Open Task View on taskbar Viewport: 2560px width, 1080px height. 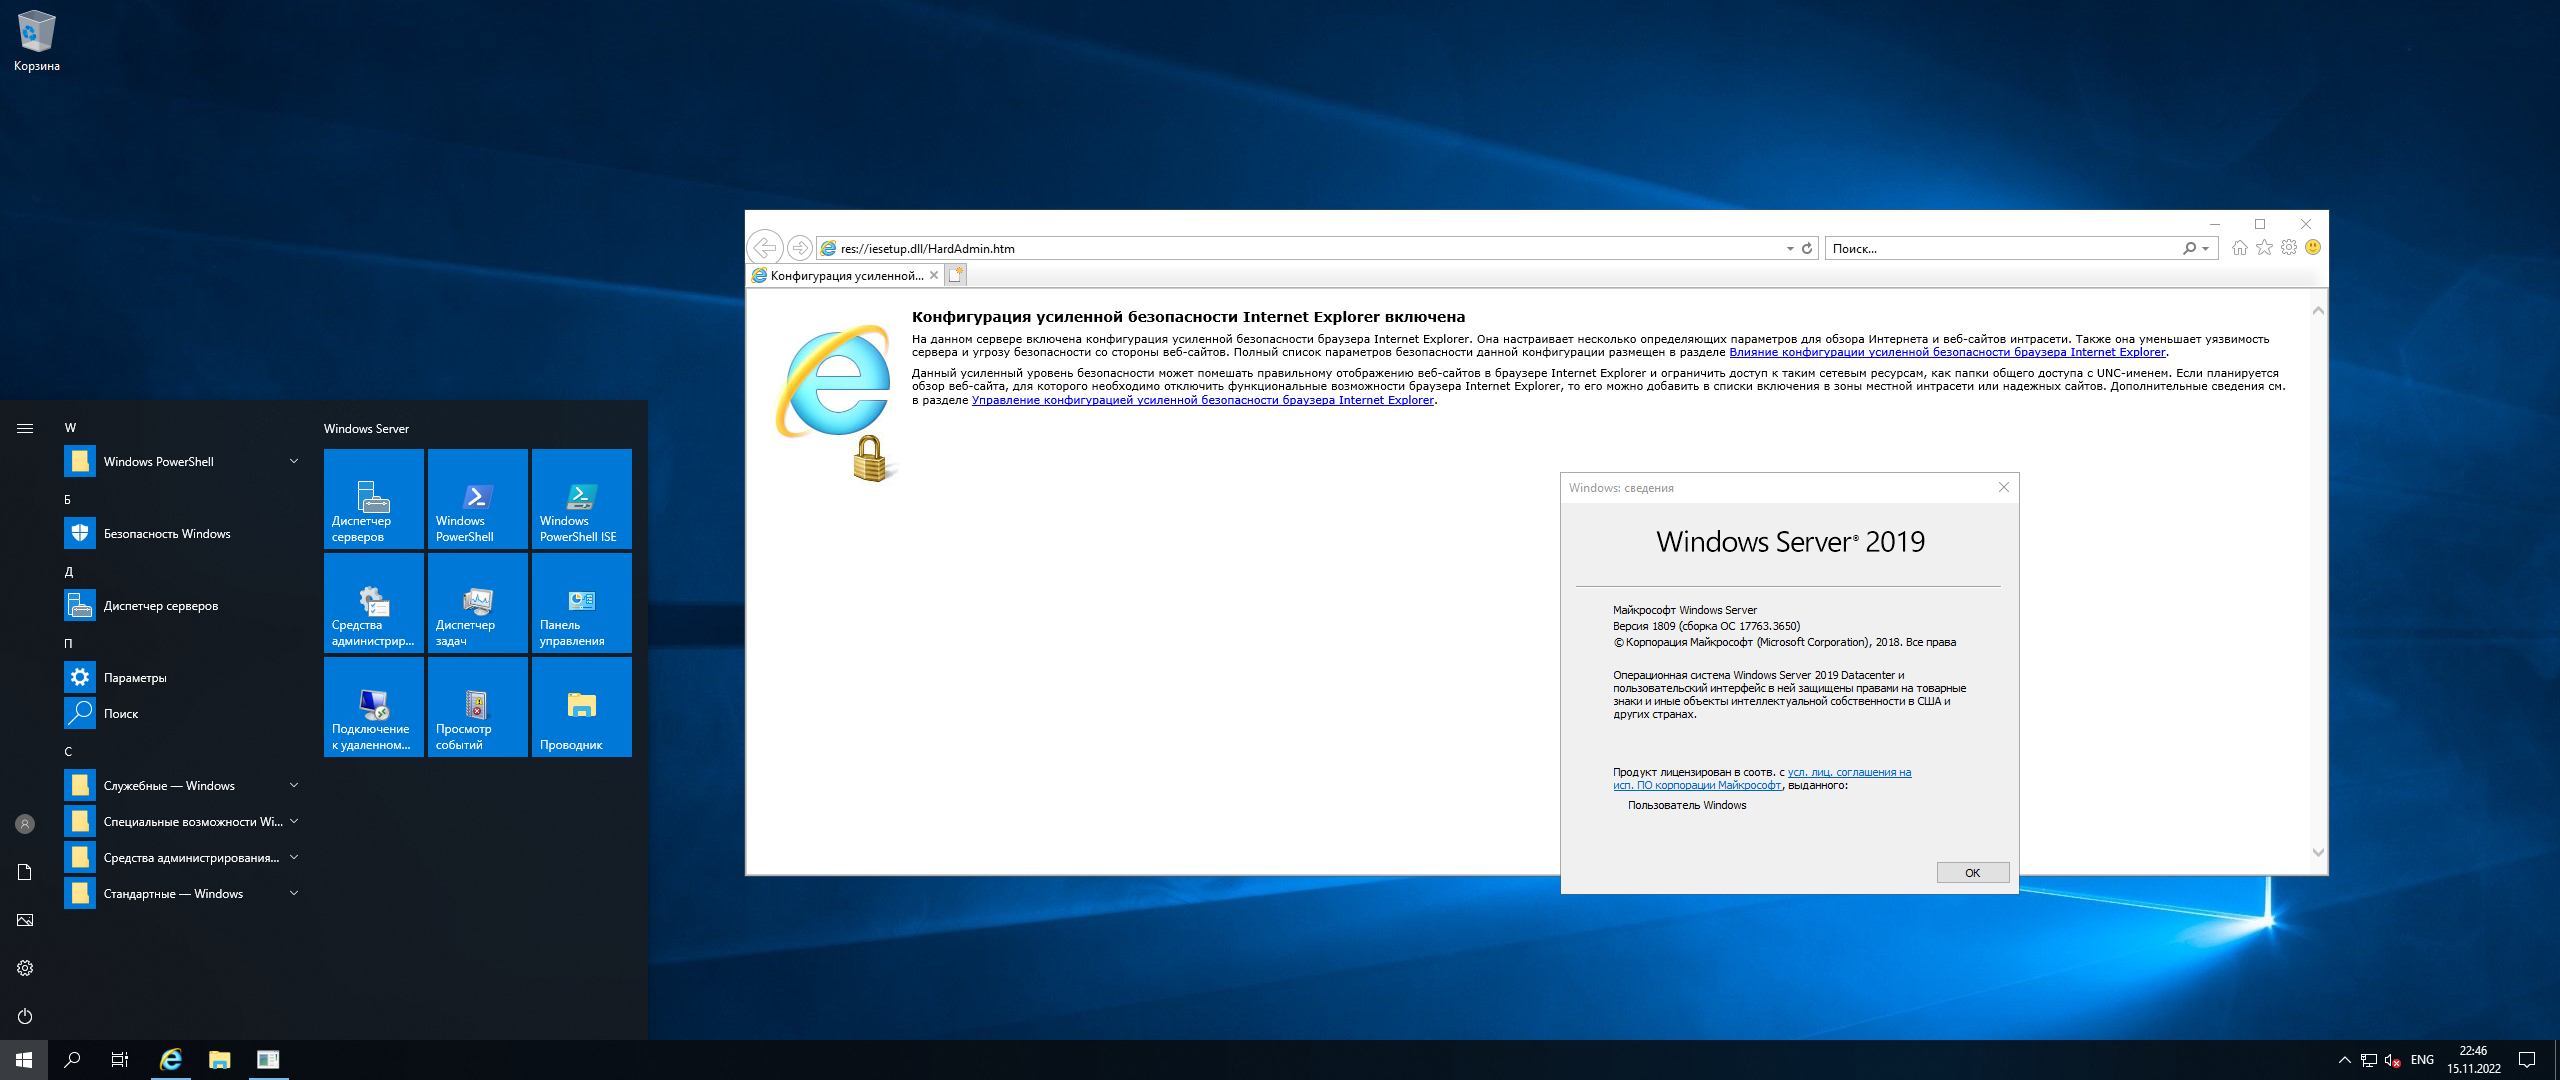[x=119, y=1060]
